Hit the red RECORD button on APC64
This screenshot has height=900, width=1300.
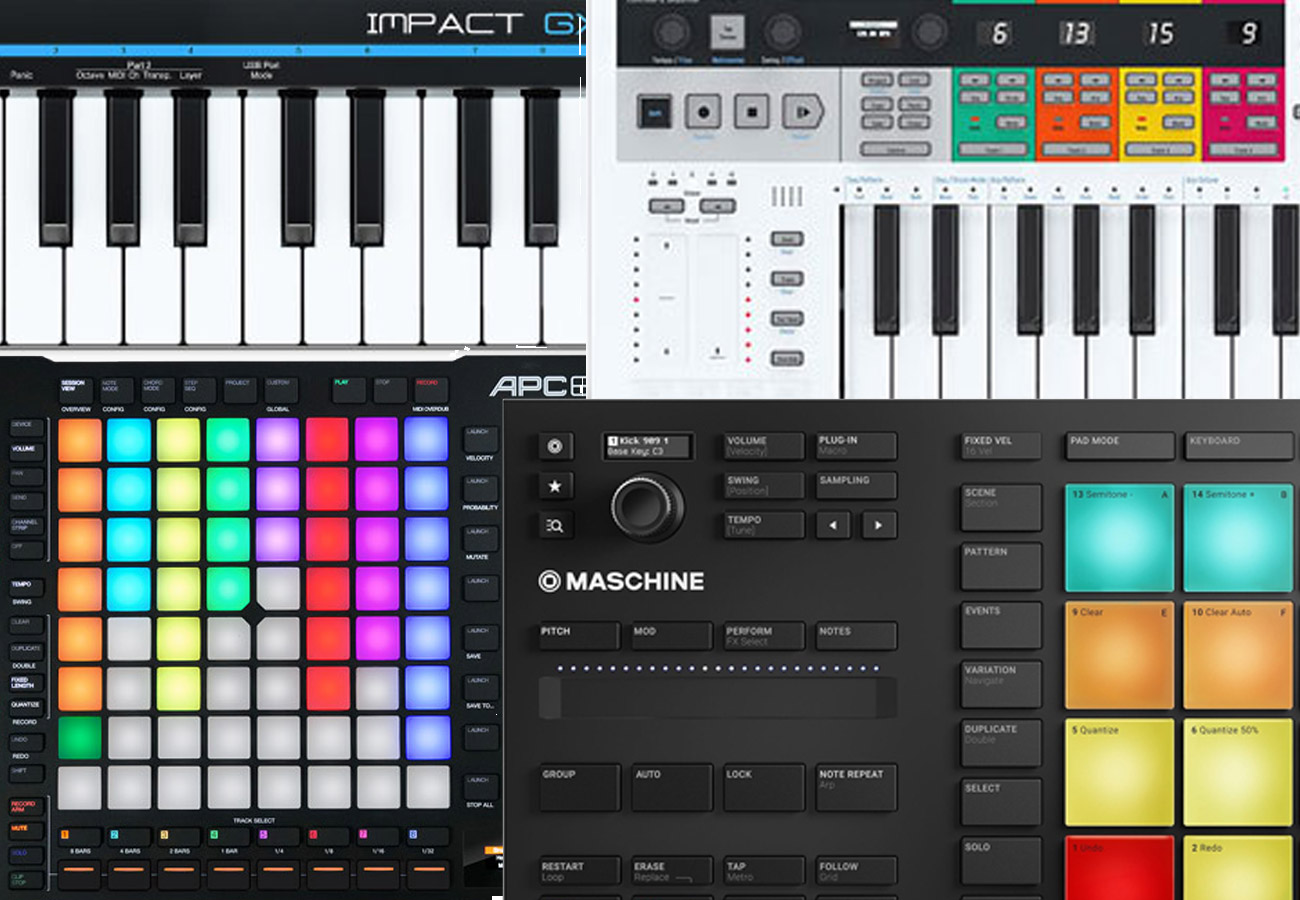tap(431, 389)
